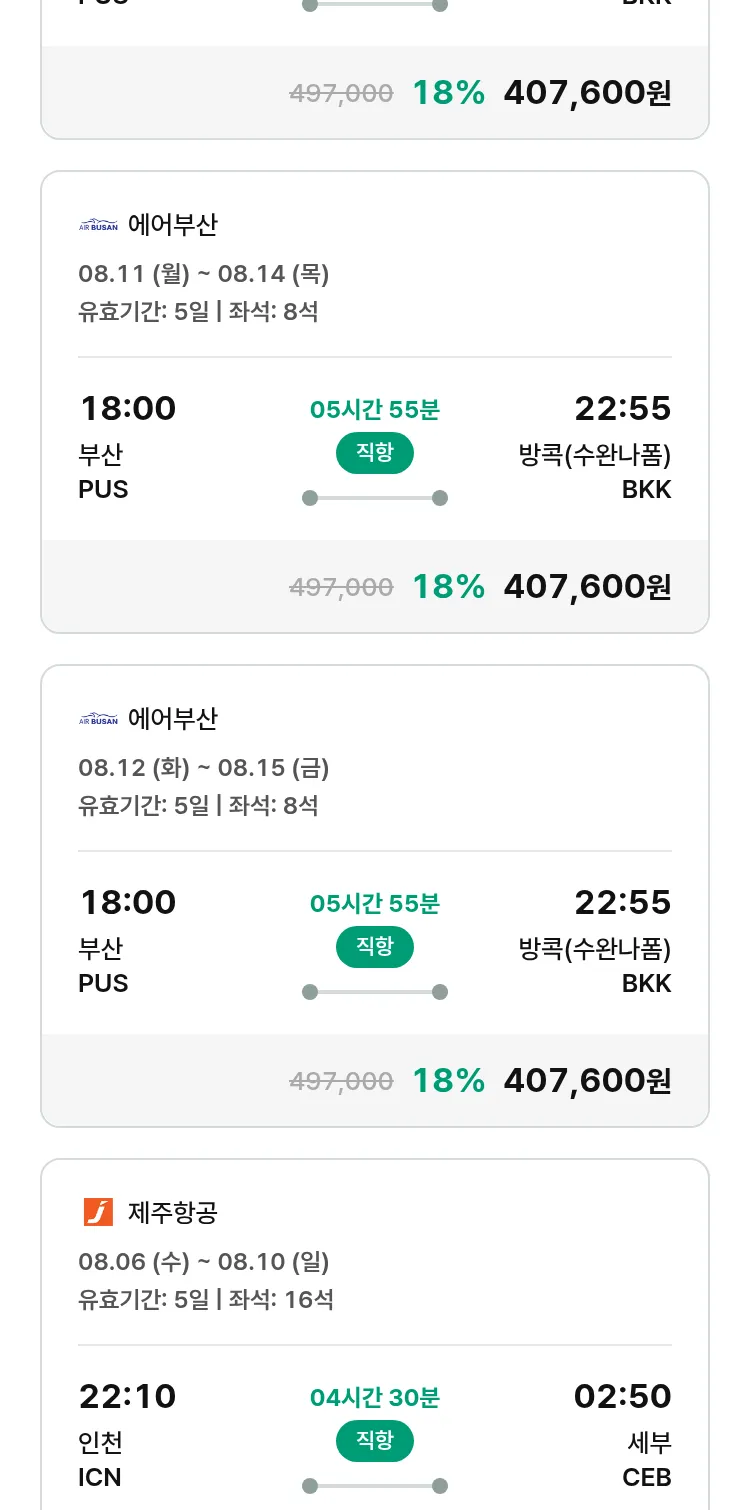
Task: Click the Jeju Air orange logo
Action: point(98,1212)
